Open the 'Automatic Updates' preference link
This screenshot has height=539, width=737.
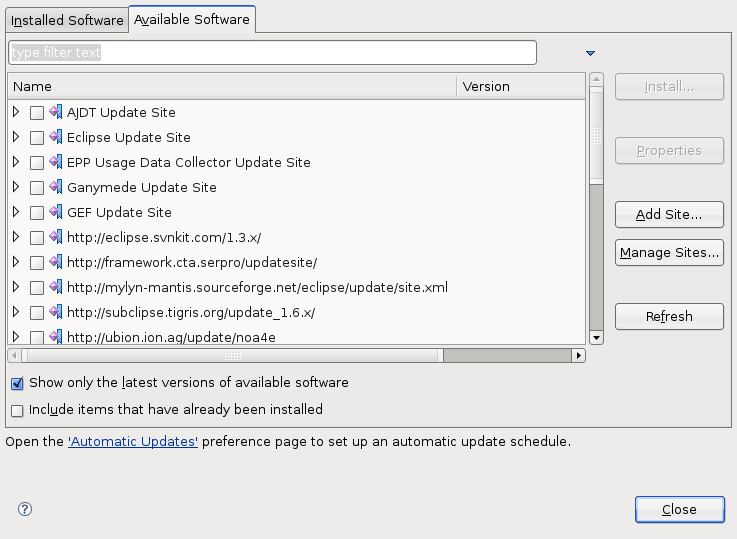tap(133, 441)
